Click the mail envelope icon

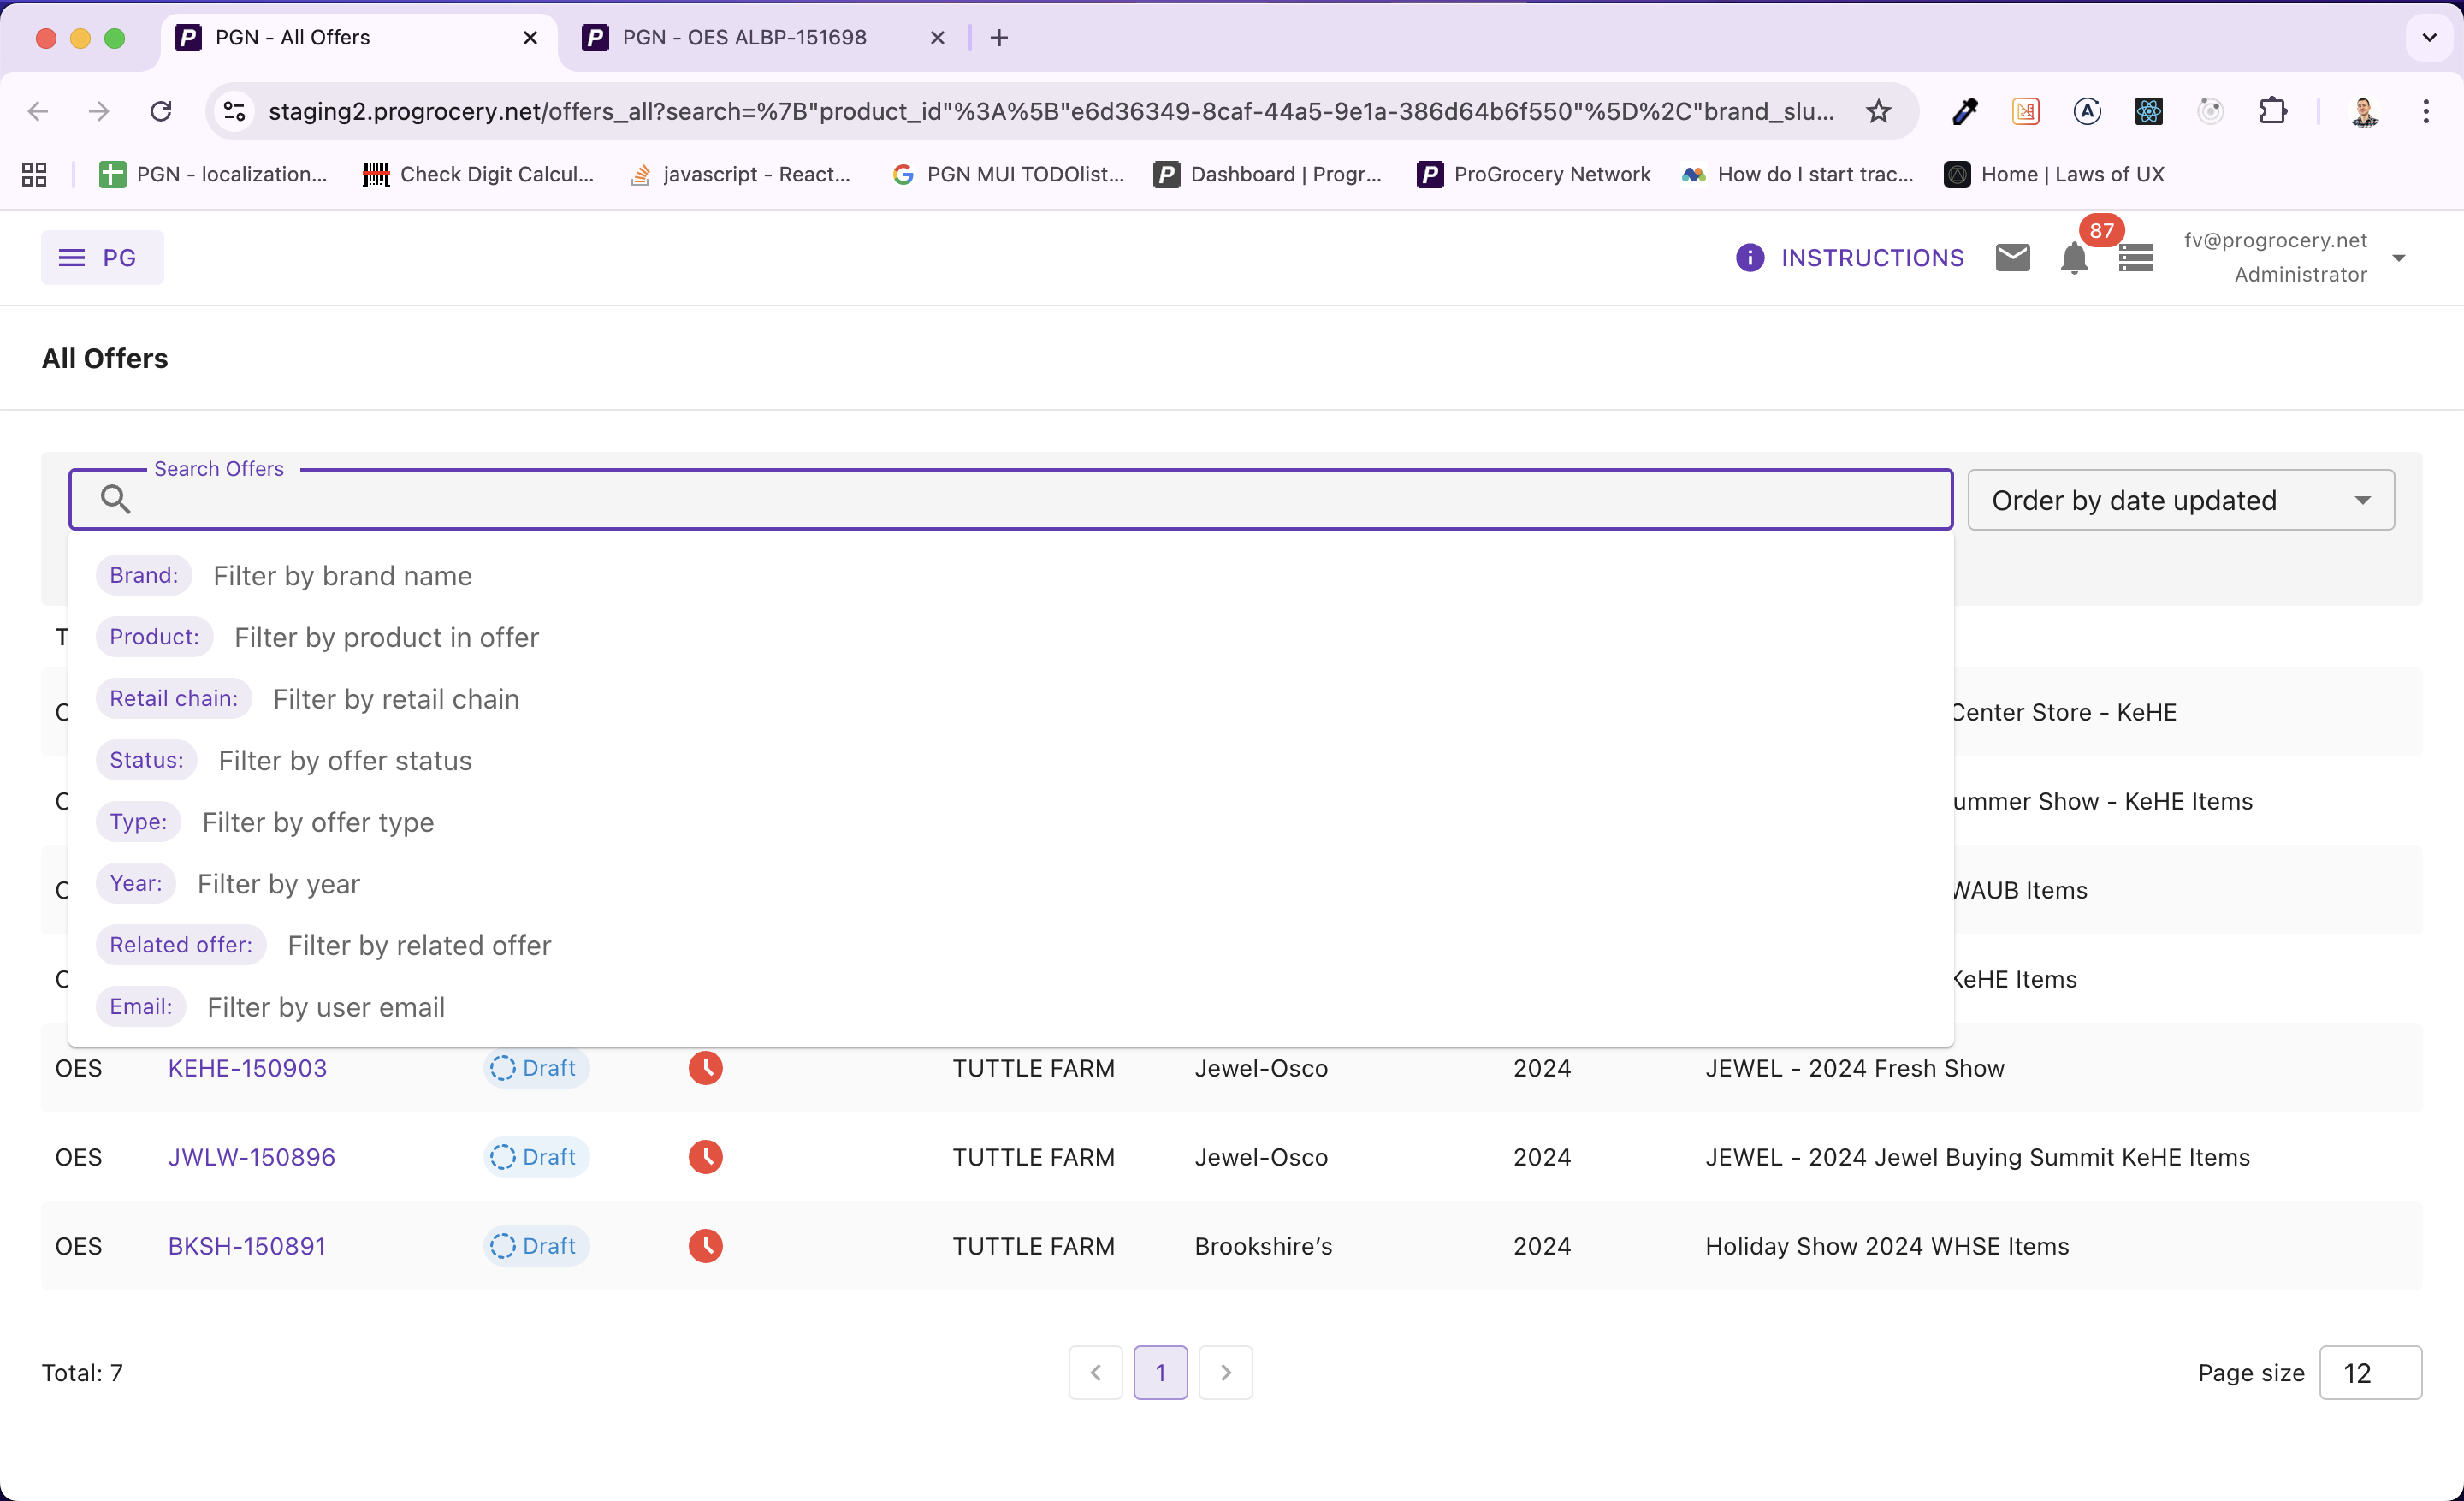click(x=2013, y=257)
